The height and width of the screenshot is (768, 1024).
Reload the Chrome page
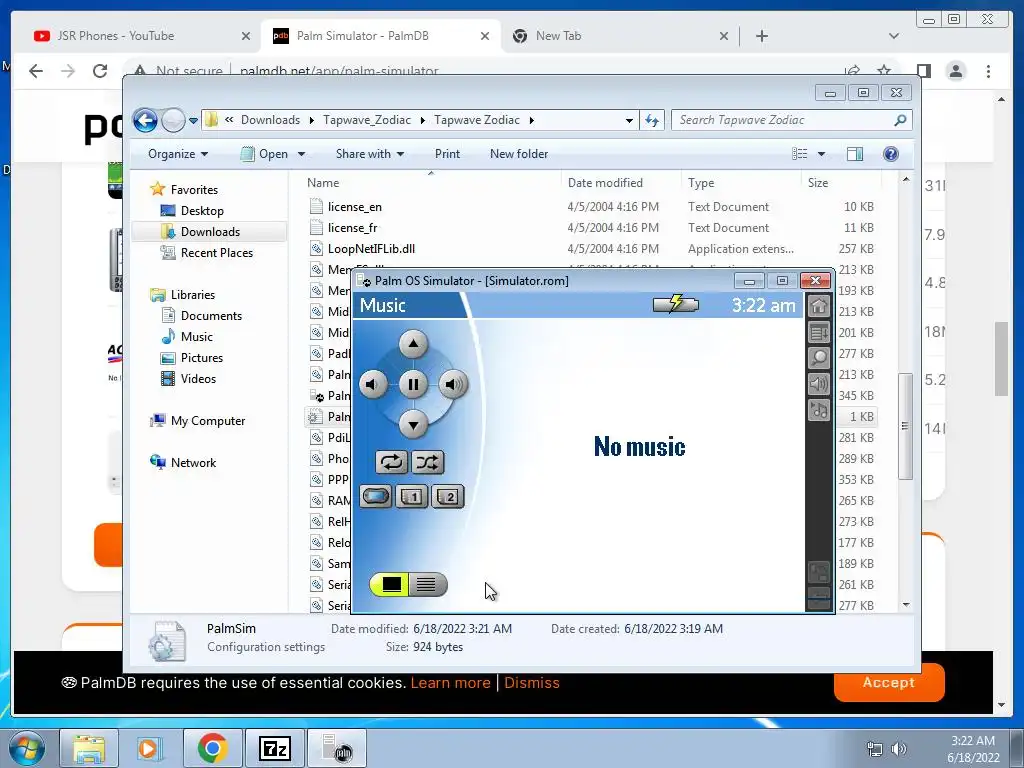(100, 71)
